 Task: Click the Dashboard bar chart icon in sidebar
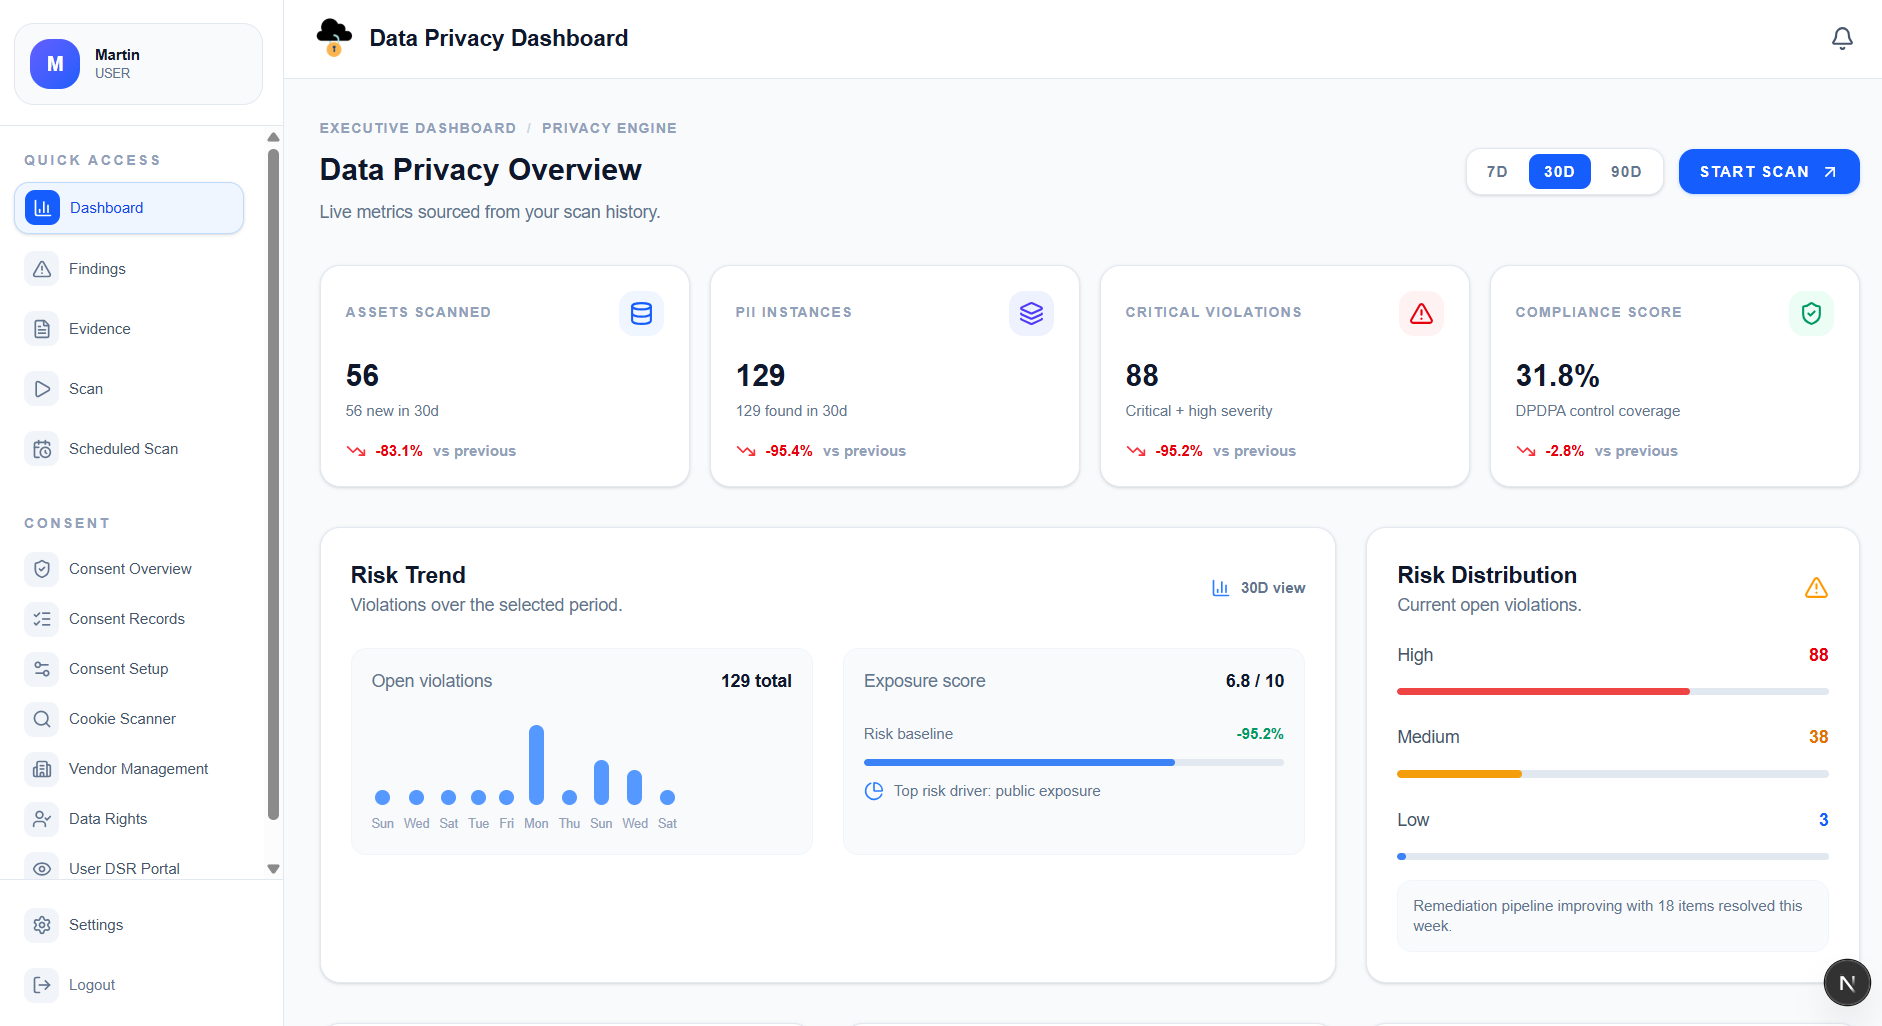click(42, 208)
